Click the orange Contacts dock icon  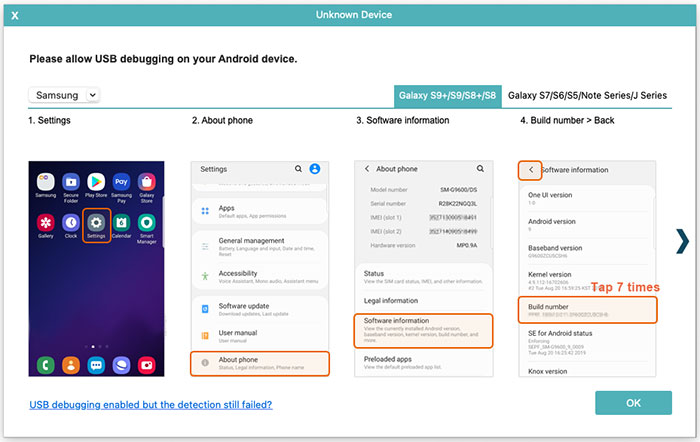(x=71, y=365)
